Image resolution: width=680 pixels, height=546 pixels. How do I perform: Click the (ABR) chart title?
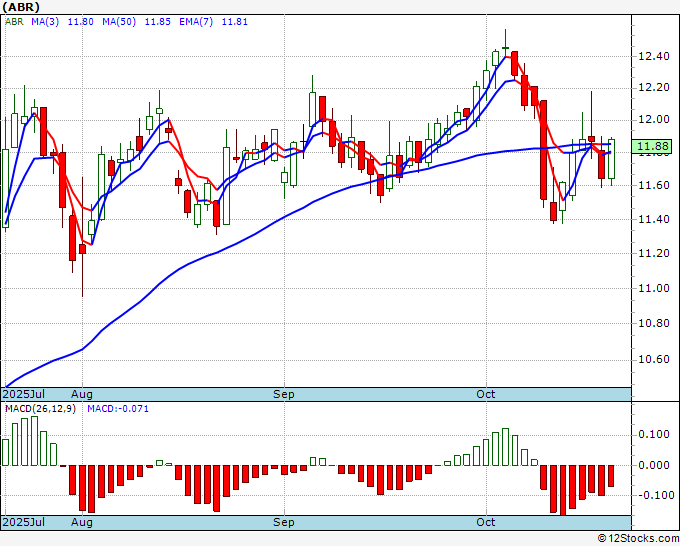tap(21, 7)
